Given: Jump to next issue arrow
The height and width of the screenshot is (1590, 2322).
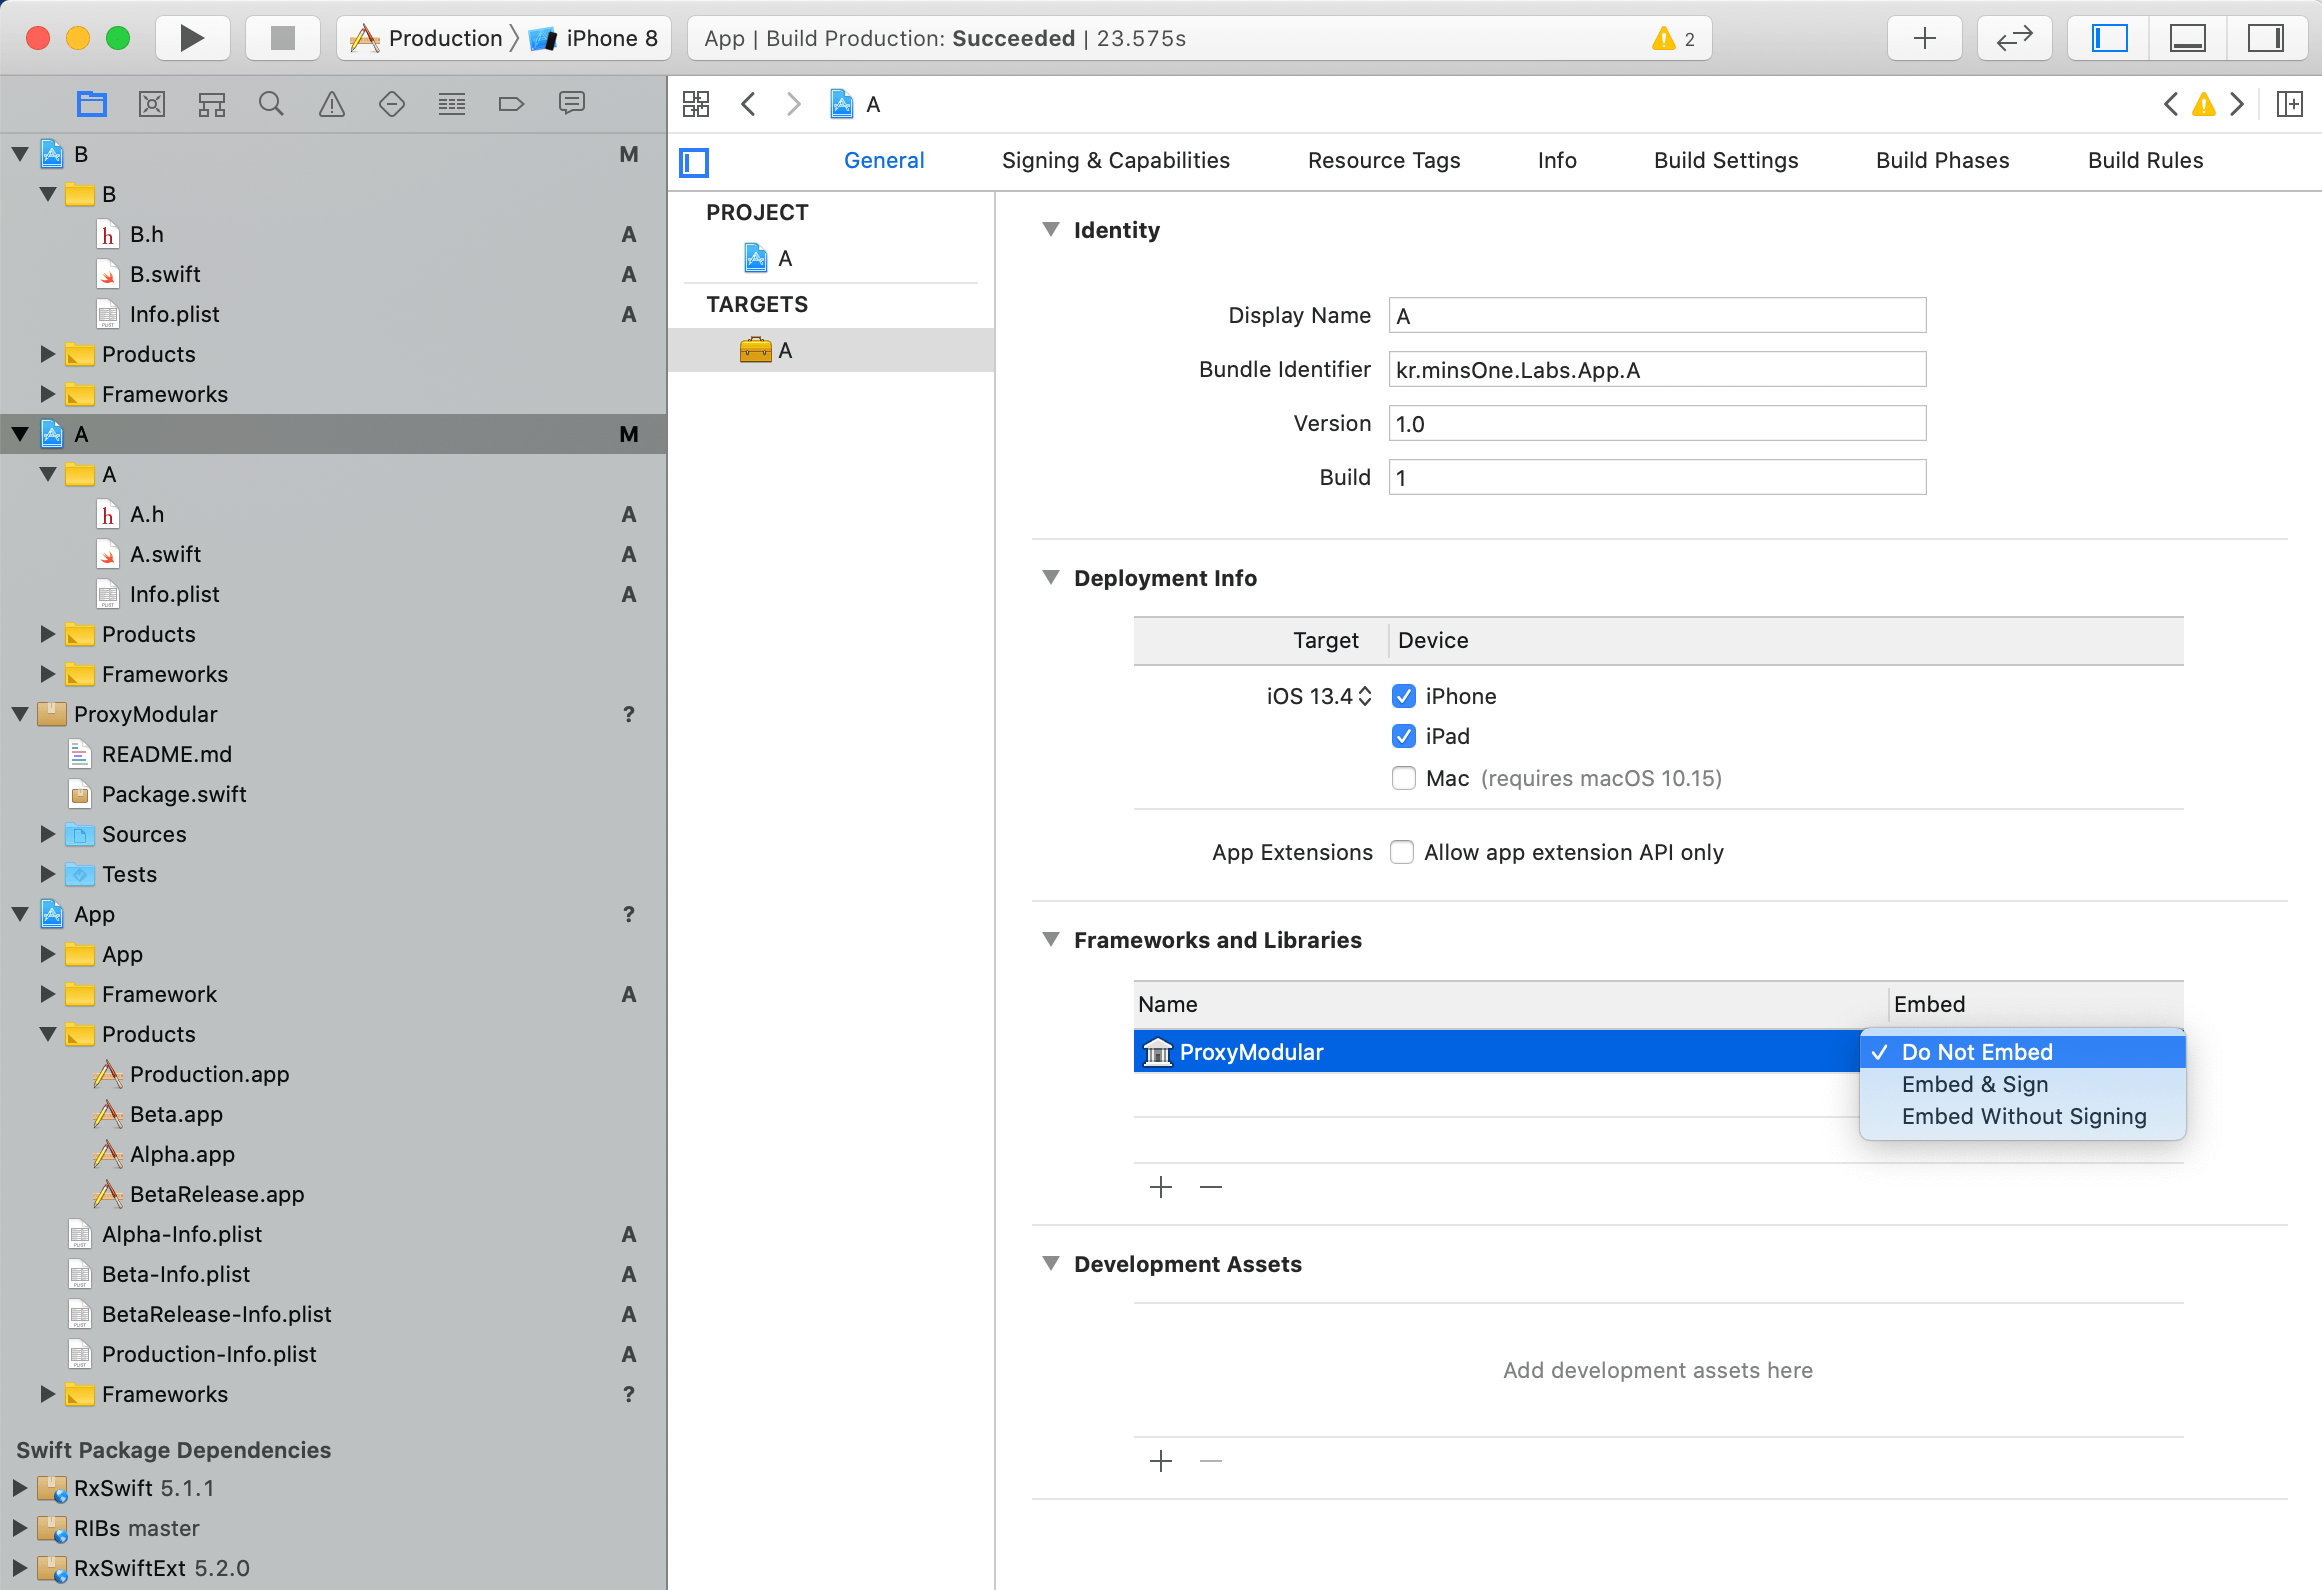Looking at the screenshot, I should pos(2237,104).
